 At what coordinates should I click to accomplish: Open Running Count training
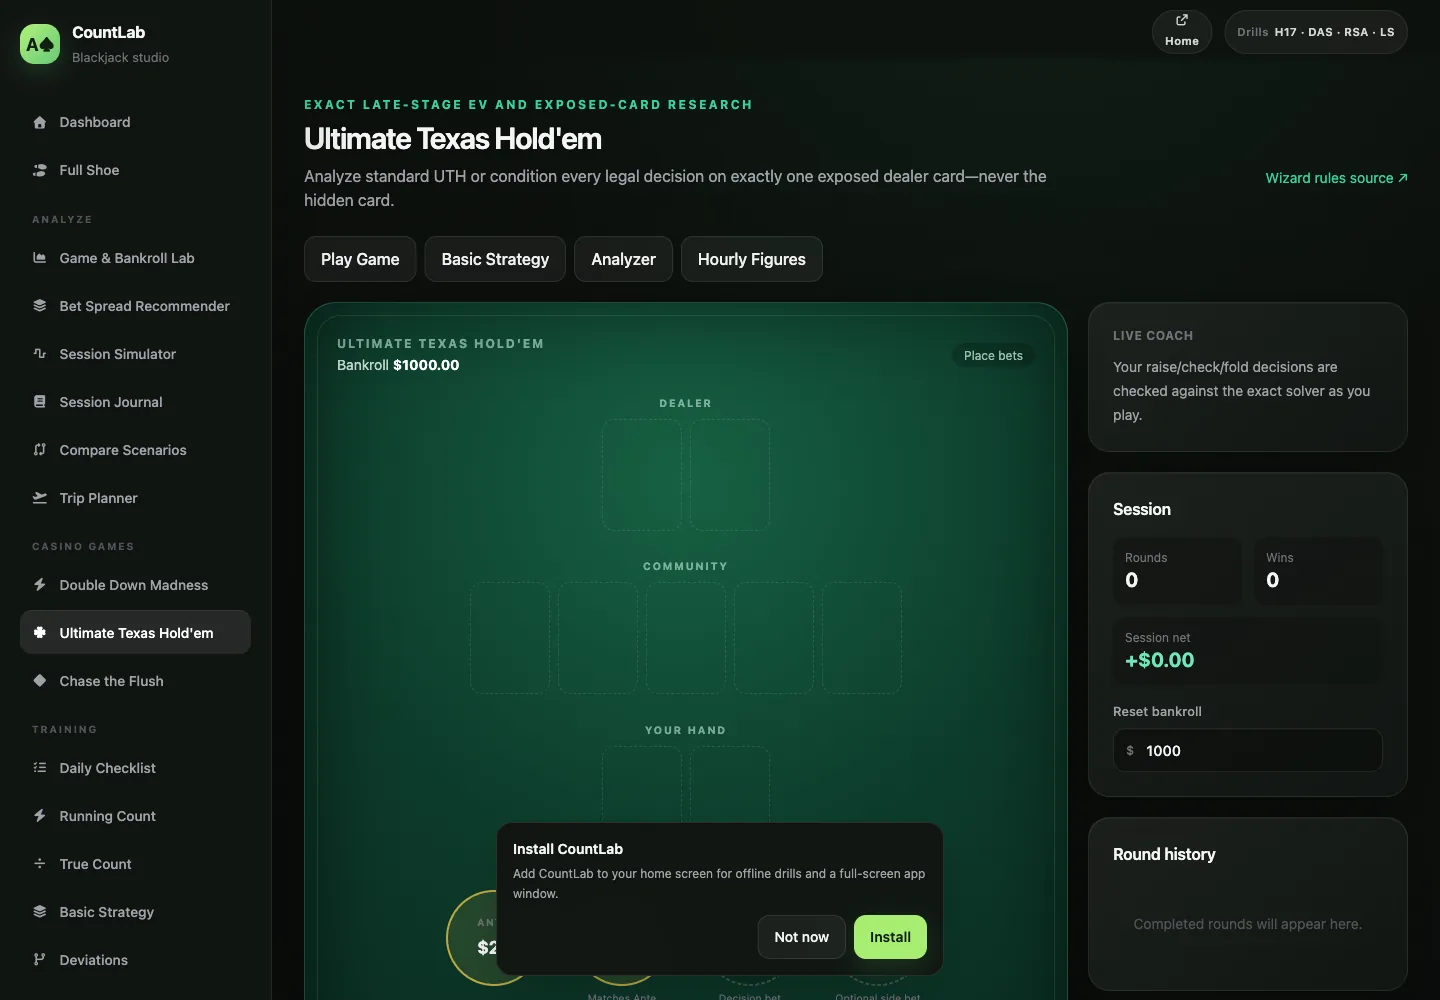135,816
